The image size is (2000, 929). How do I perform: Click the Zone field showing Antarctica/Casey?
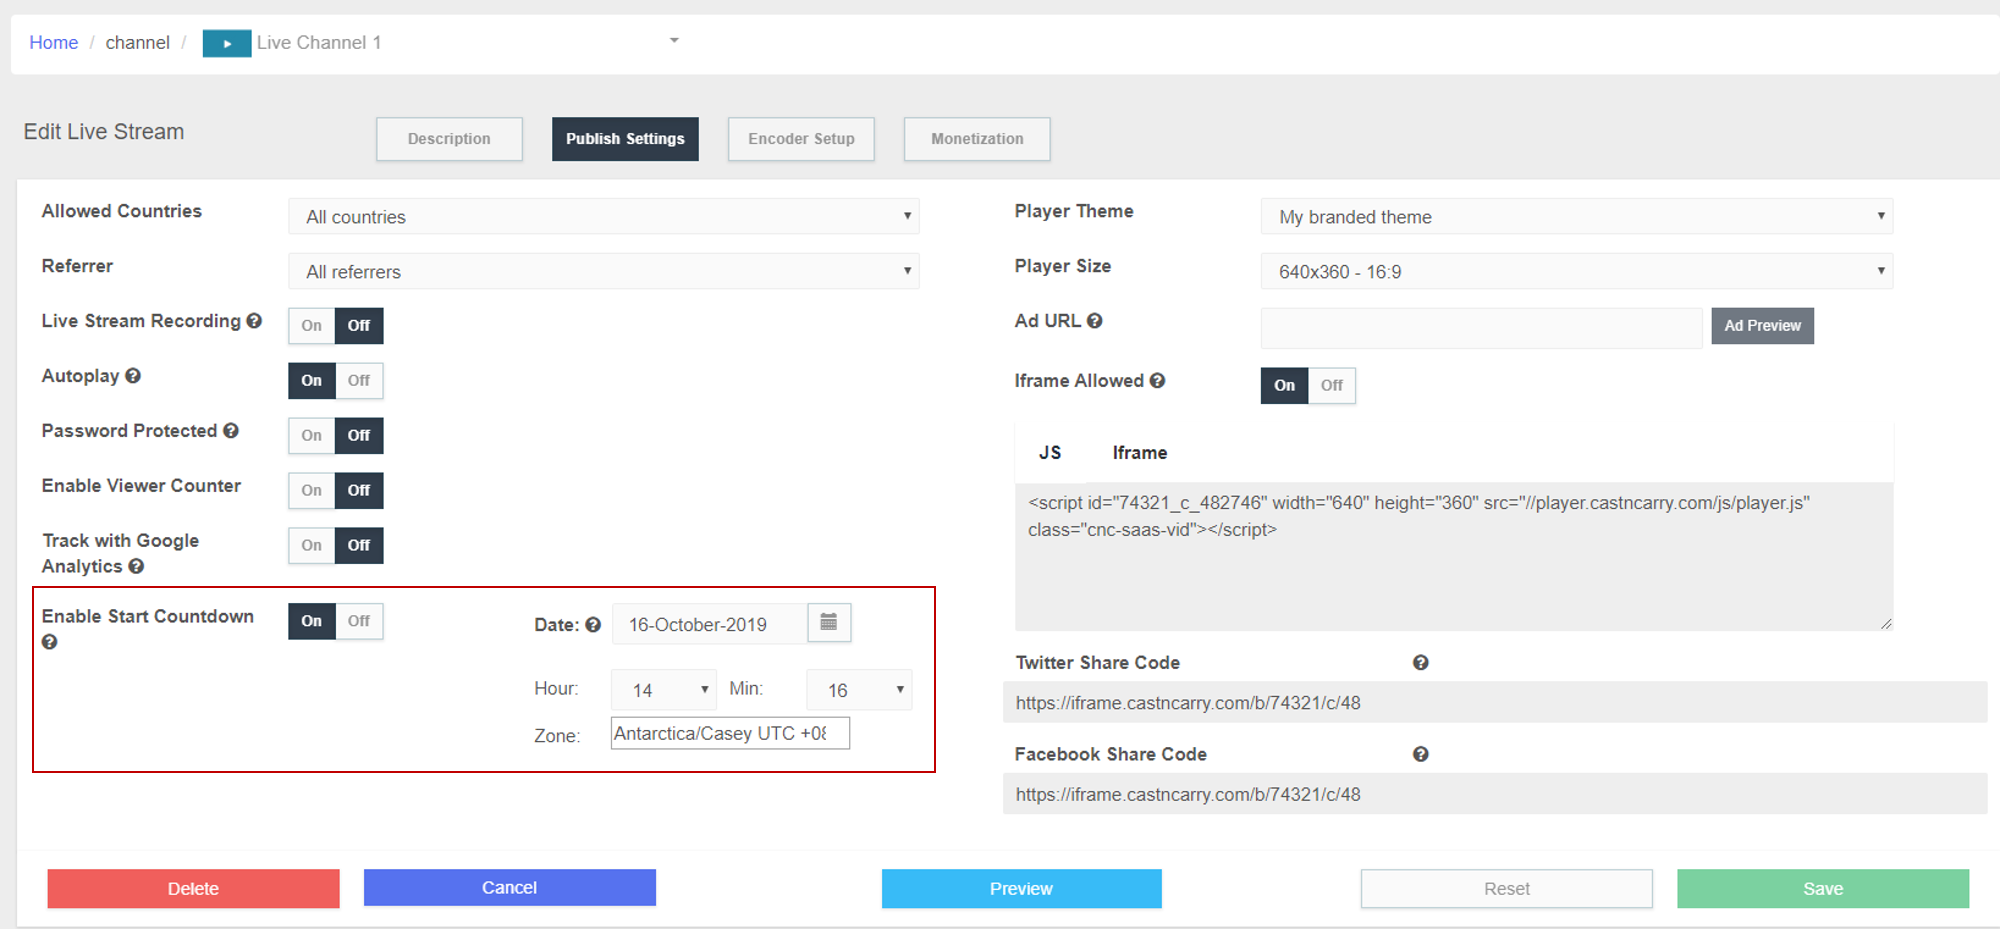point(730,733)
